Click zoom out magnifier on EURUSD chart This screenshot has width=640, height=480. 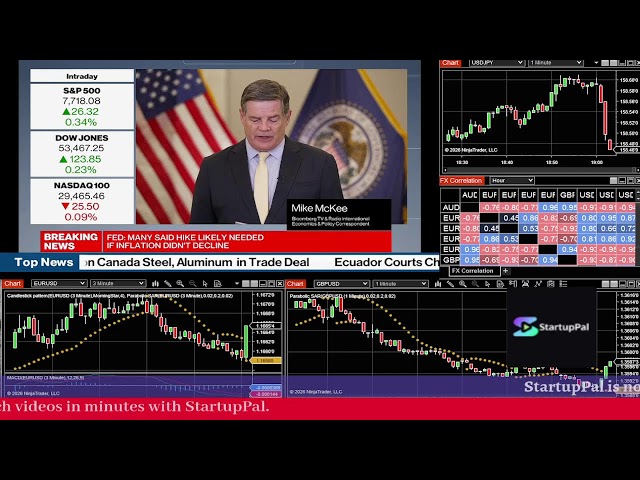coord(193,283)
